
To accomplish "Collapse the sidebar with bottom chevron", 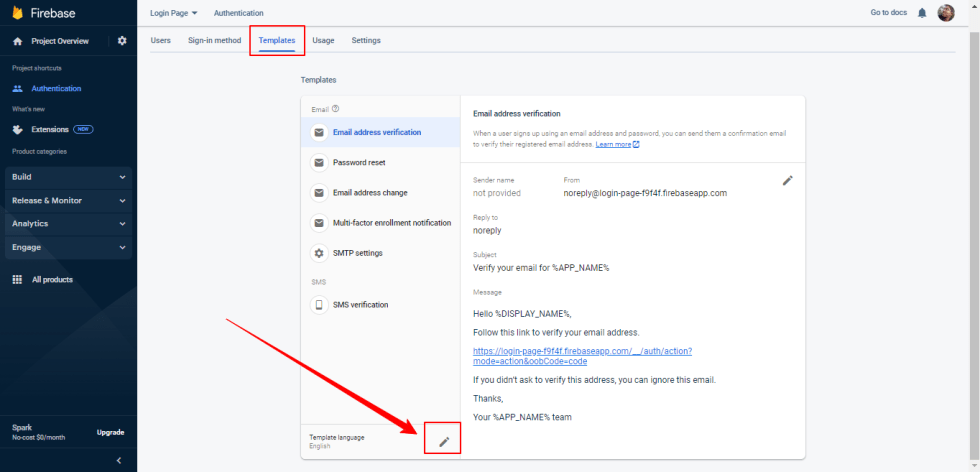I will coord(119,461).
